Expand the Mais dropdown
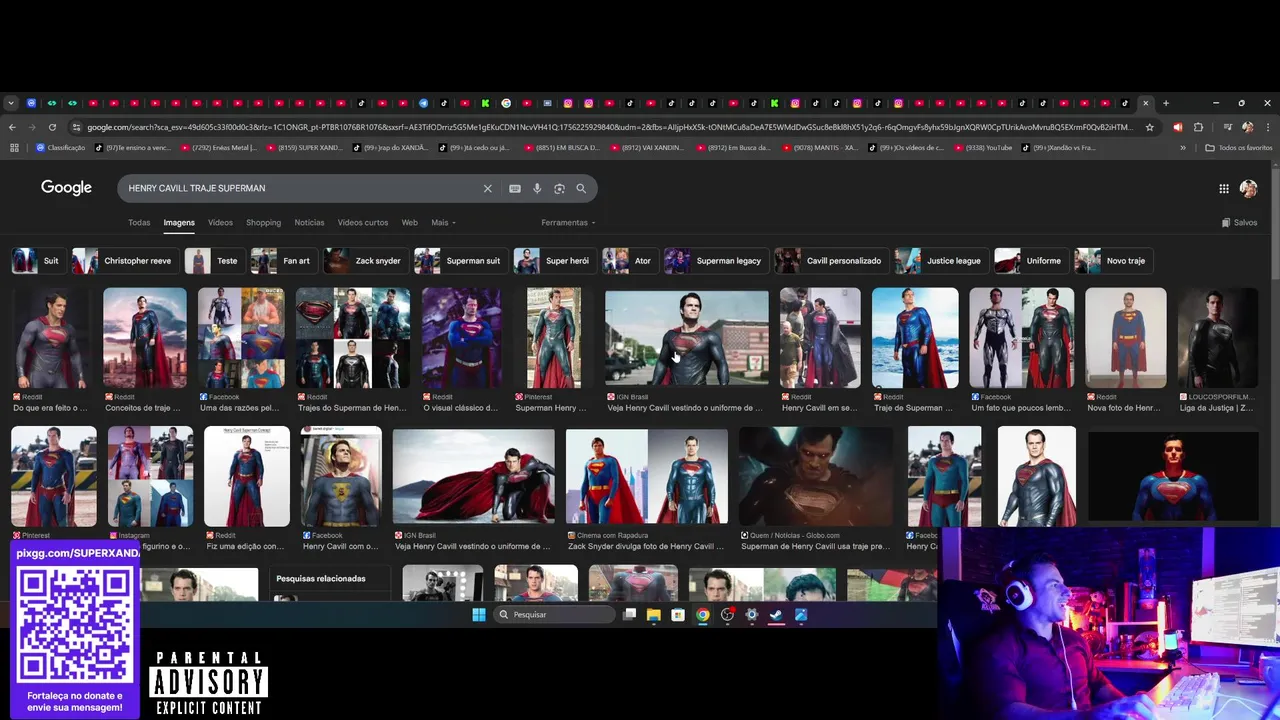 point(443,222)
